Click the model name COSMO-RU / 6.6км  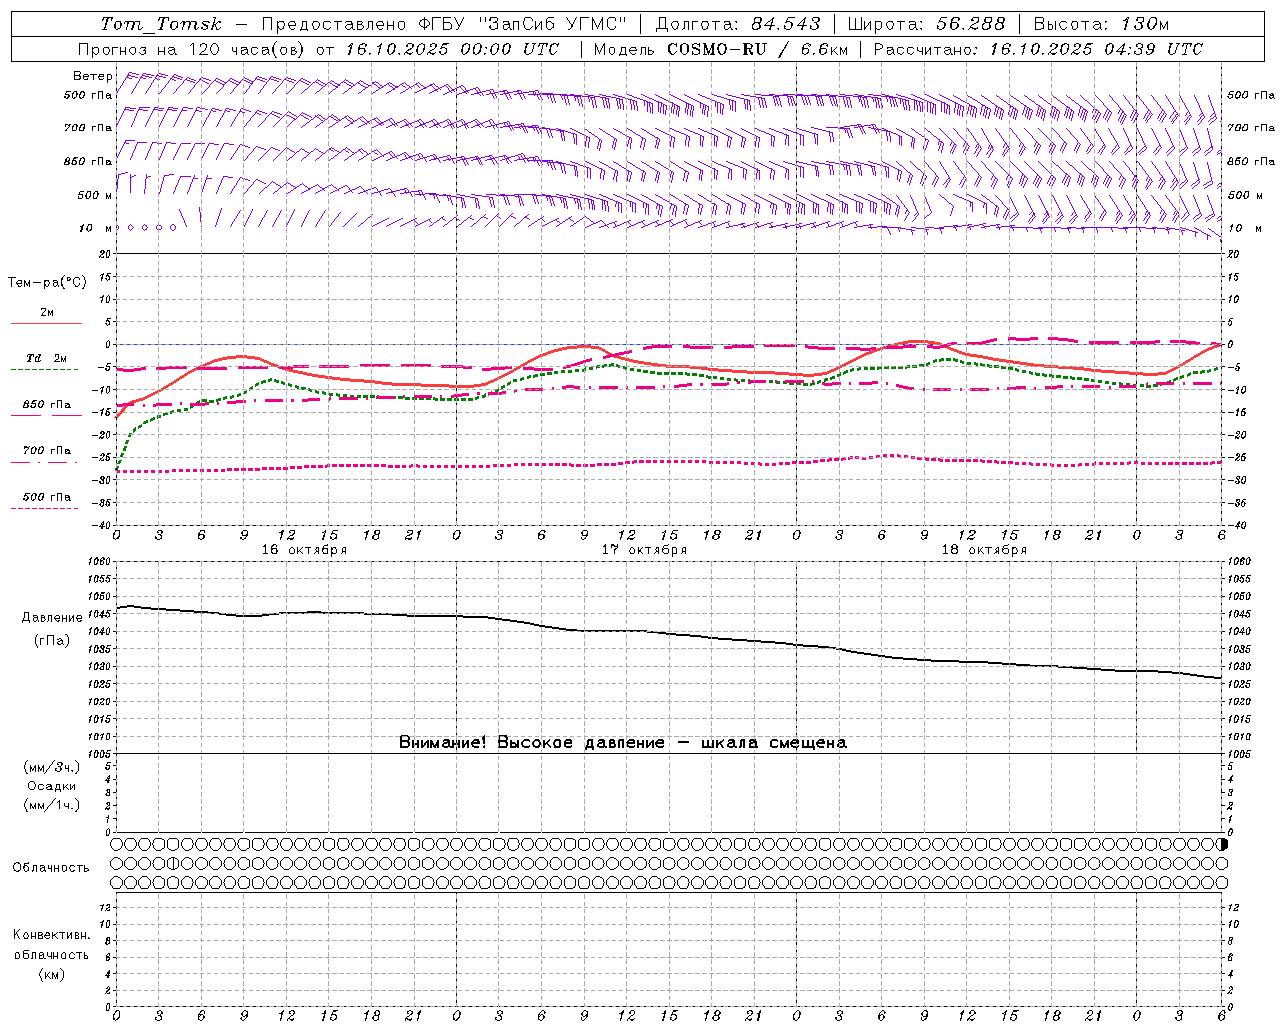pyautogui.click(x=757, y=49)
